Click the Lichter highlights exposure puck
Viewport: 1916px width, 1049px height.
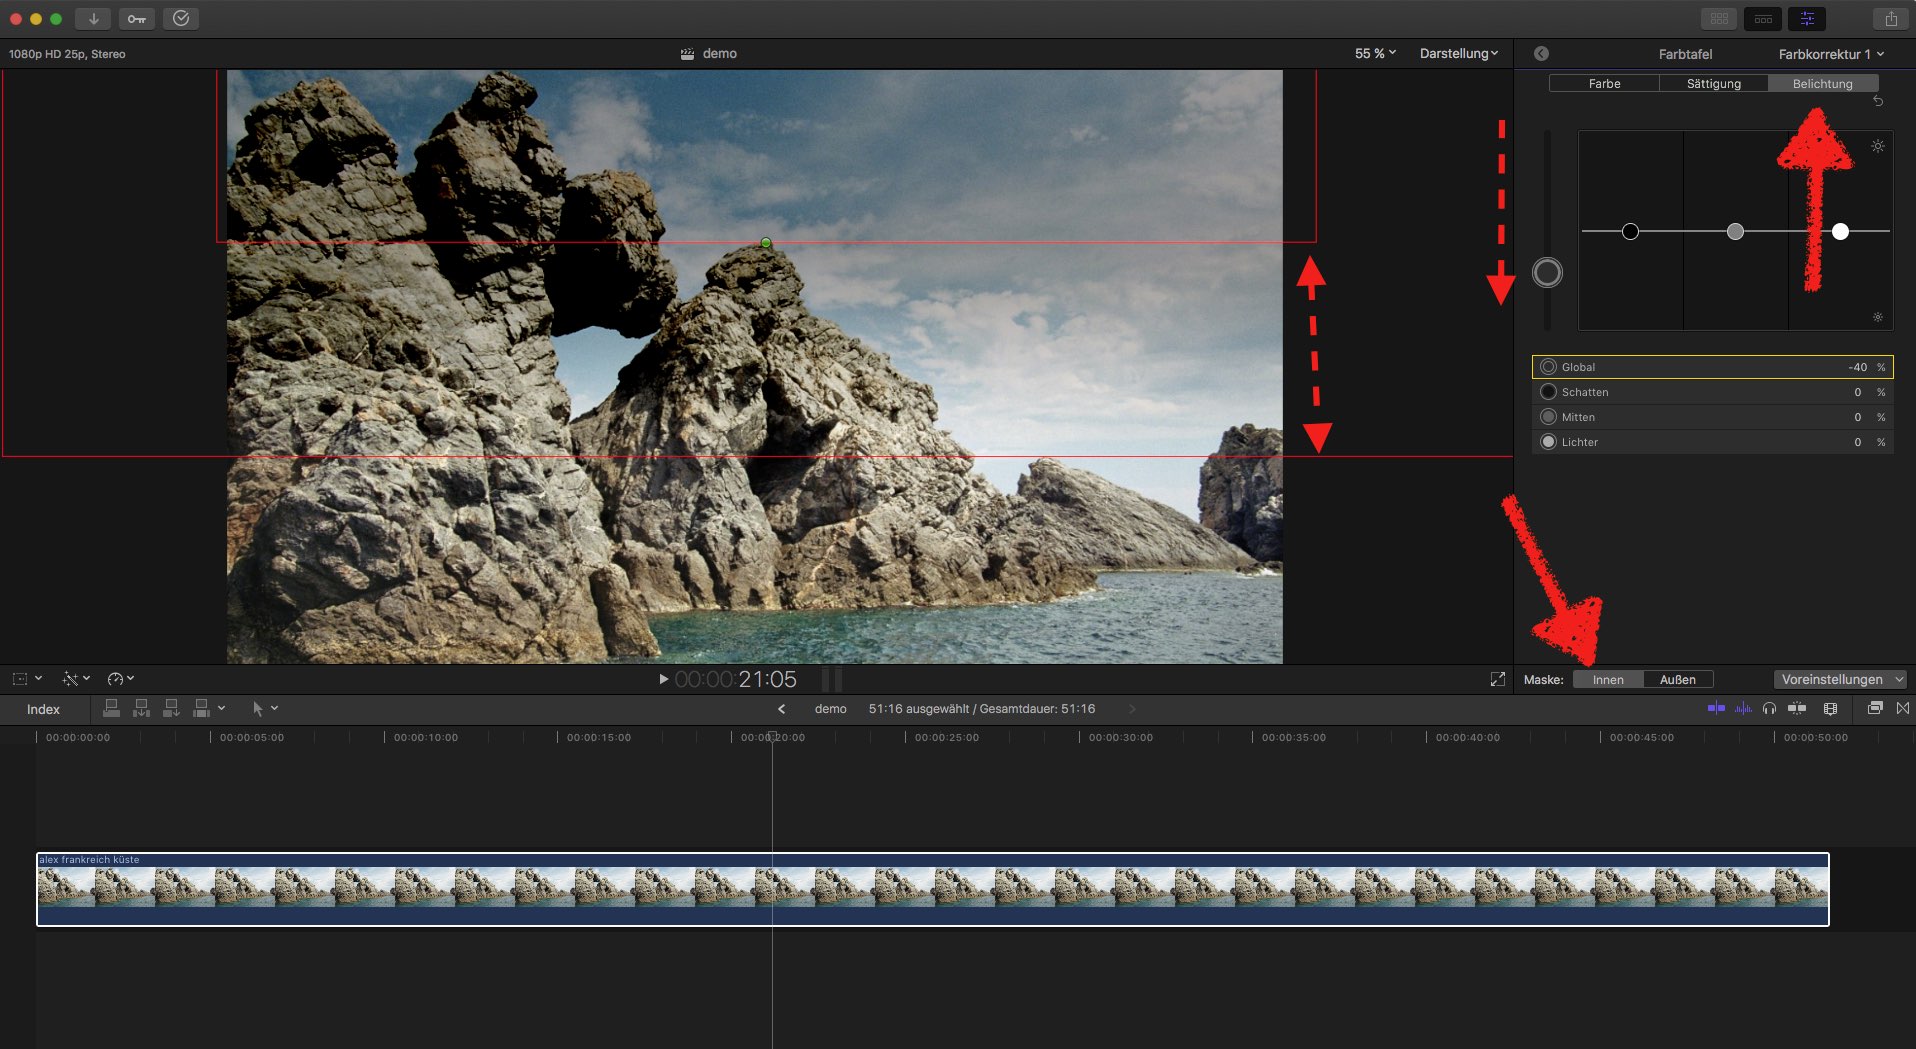click(1840, 232)
